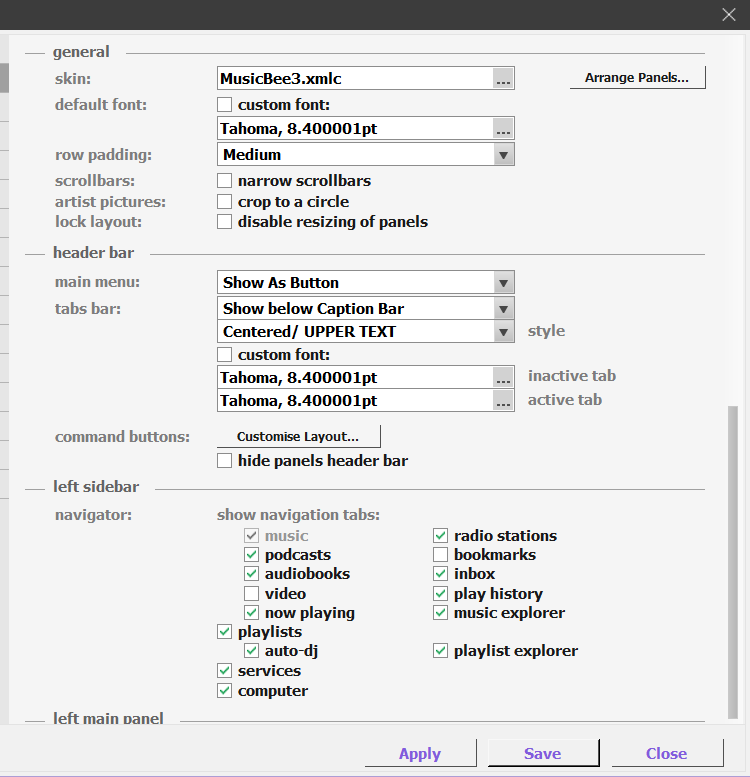Uncheck music explorer checkbox
This screenshot has width=750, height=777.
coord(440,612)
